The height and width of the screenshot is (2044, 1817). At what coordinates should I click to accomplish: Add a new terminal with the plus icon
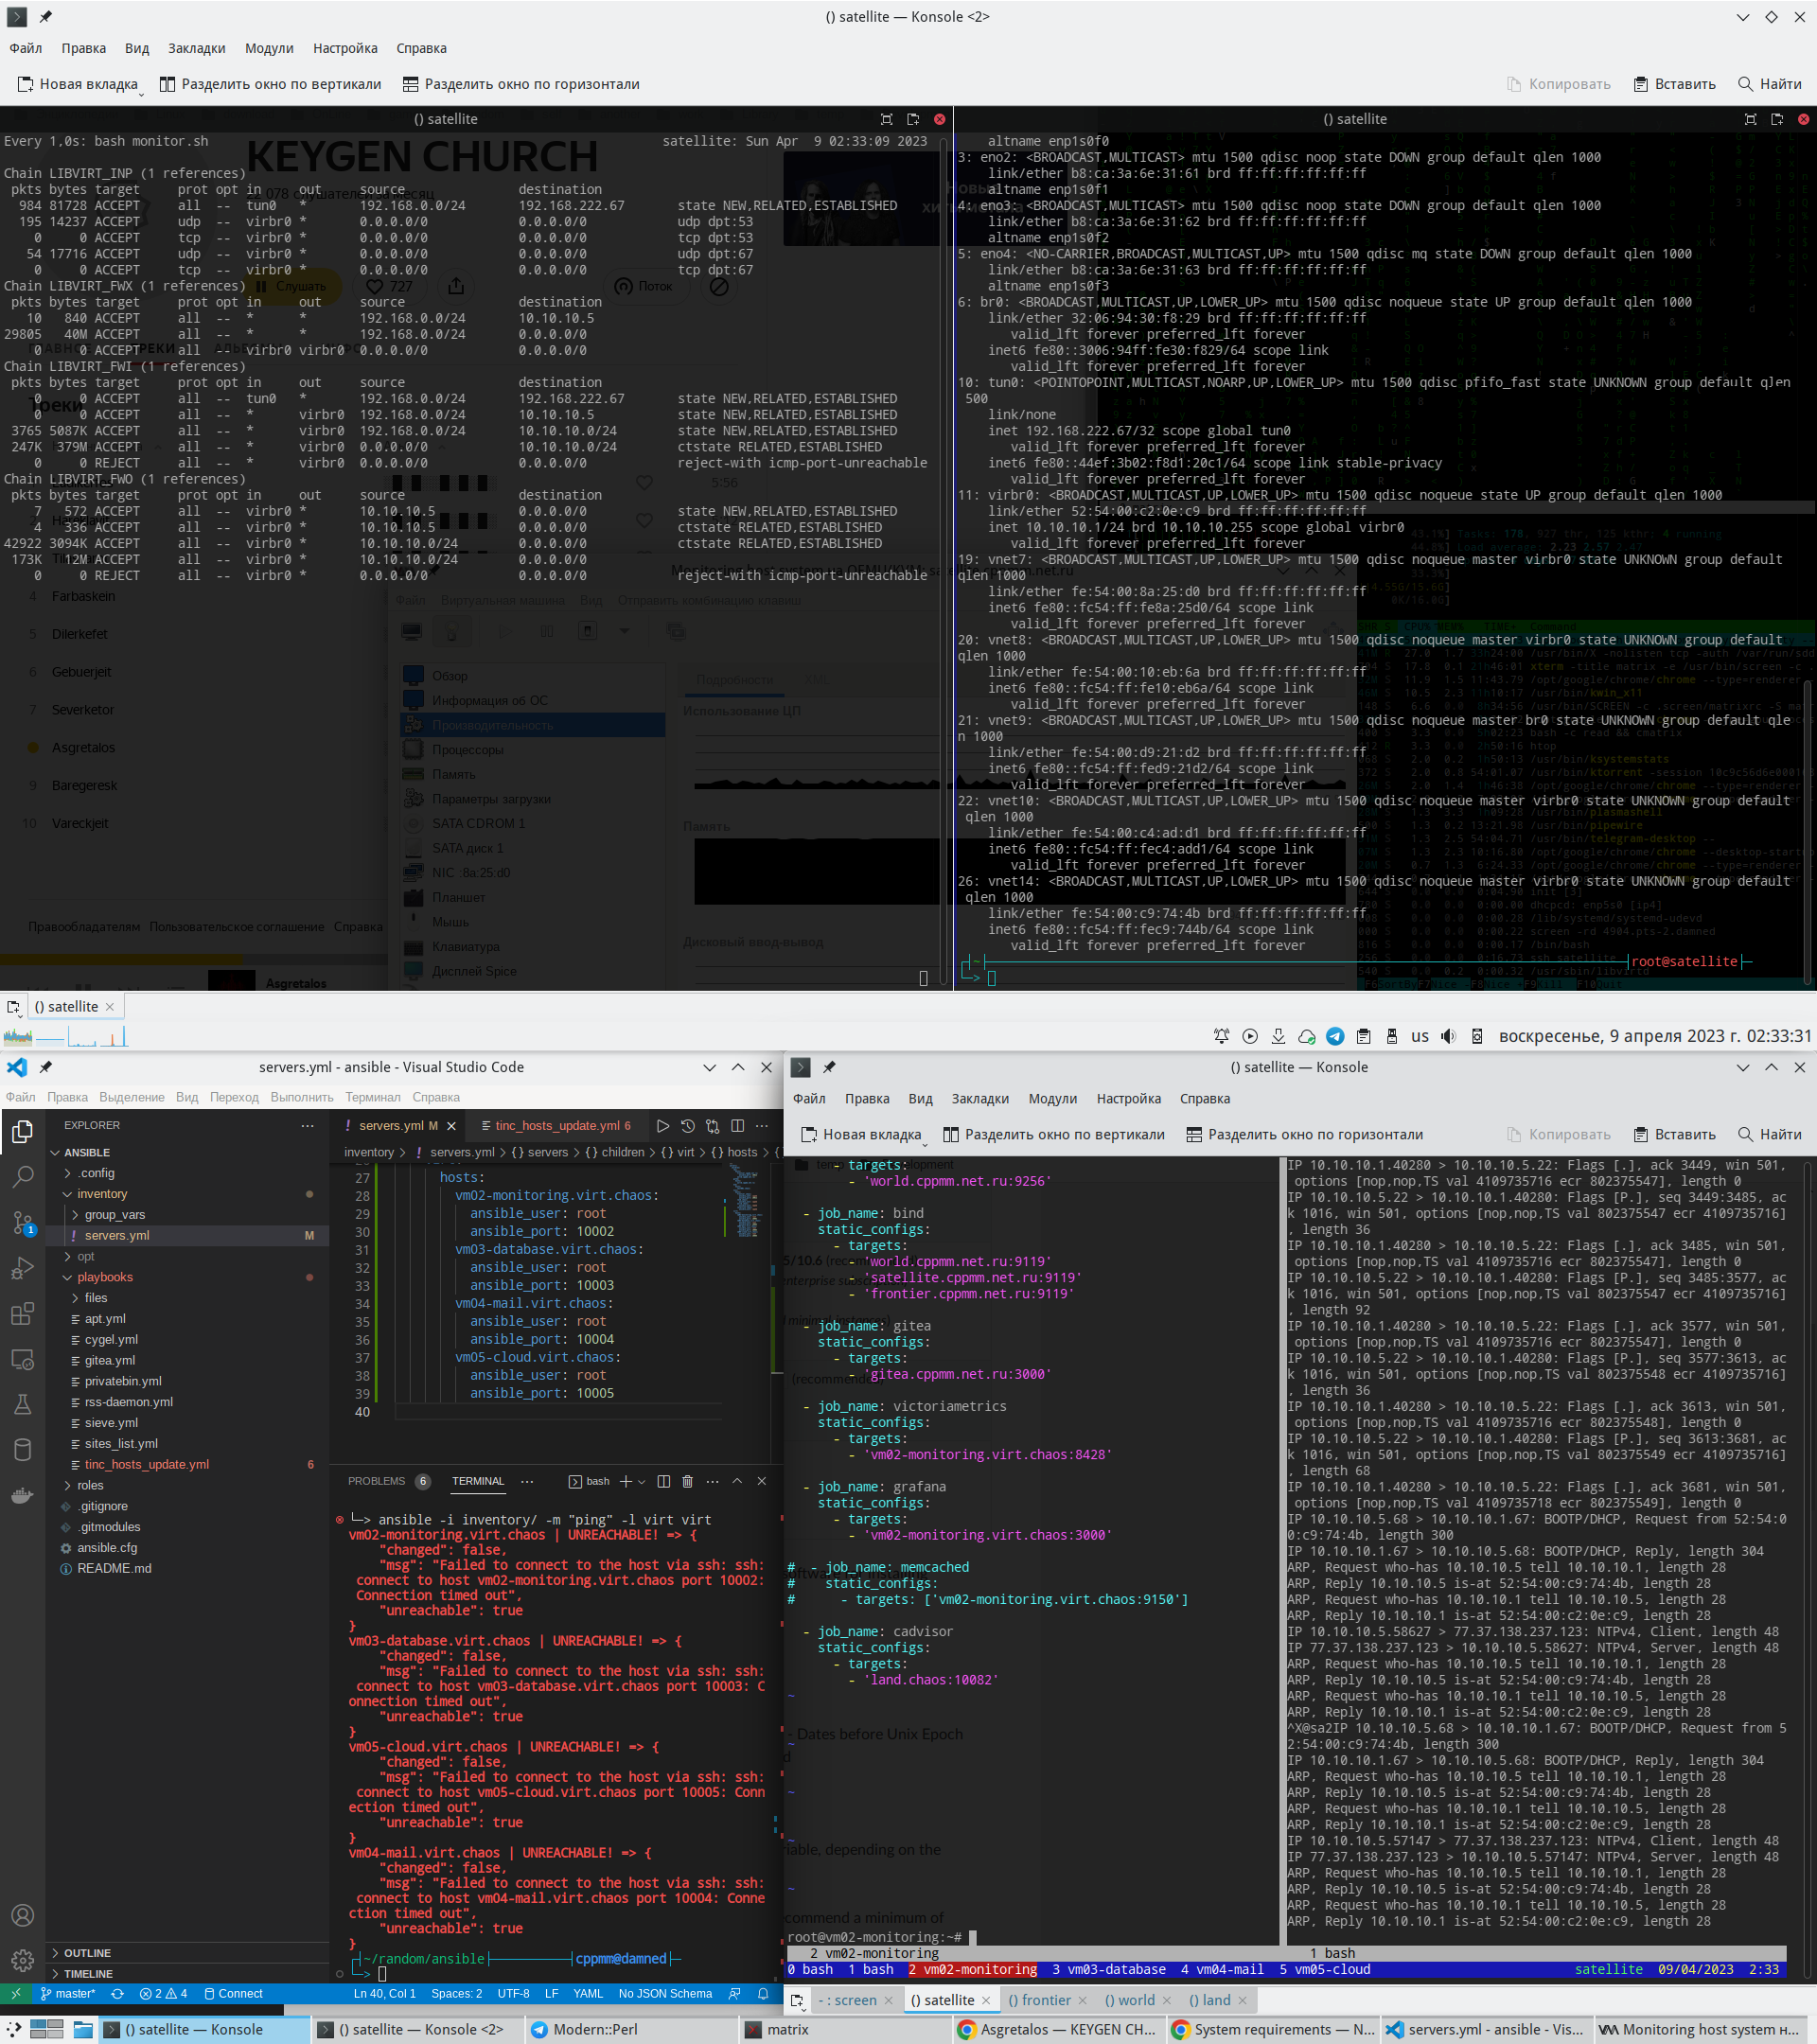[x=626, y=1481]
